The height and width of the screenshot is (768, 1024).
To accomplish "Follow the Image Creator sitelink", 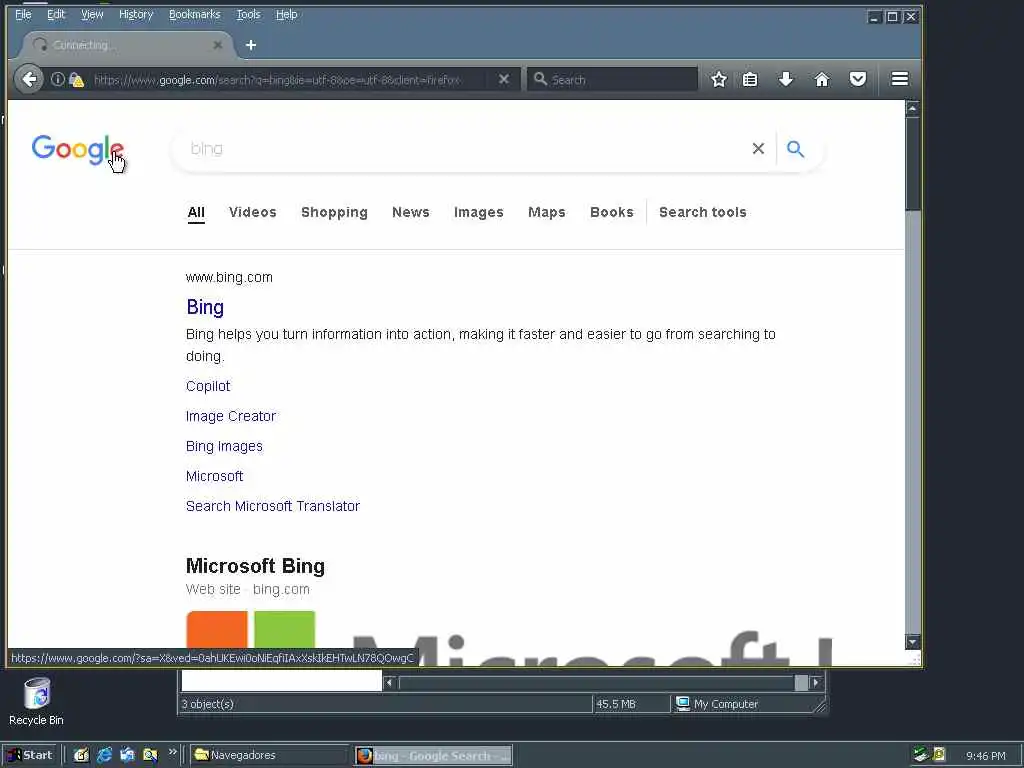I will pyautogui.click(x=231, y=416).
